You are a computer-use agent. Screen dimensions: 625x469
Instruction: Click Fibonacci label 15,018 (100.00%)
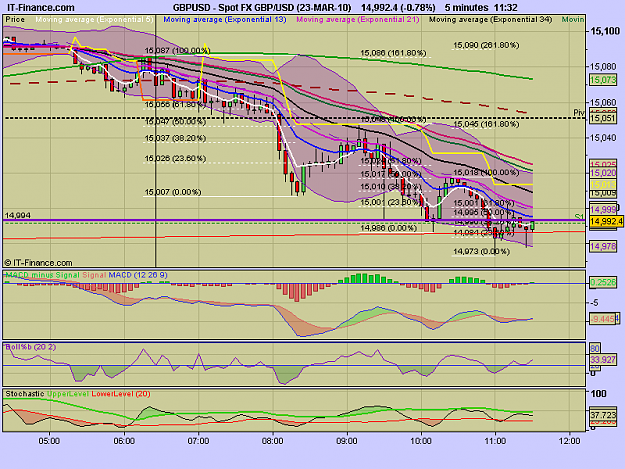[x=486, y=173]
